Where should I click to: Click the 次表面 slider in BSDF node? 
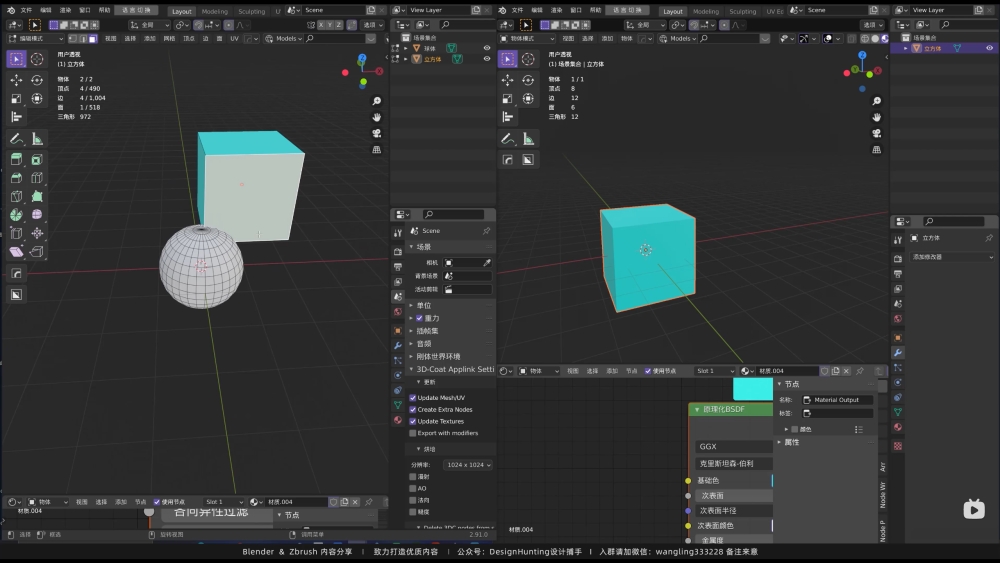tap(733, 495)
